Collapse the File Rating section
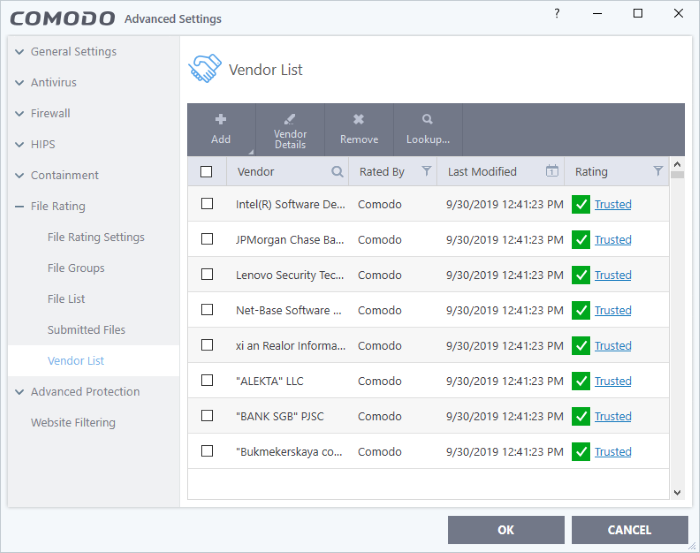700x553 pixels. click(x=19, y=207)
